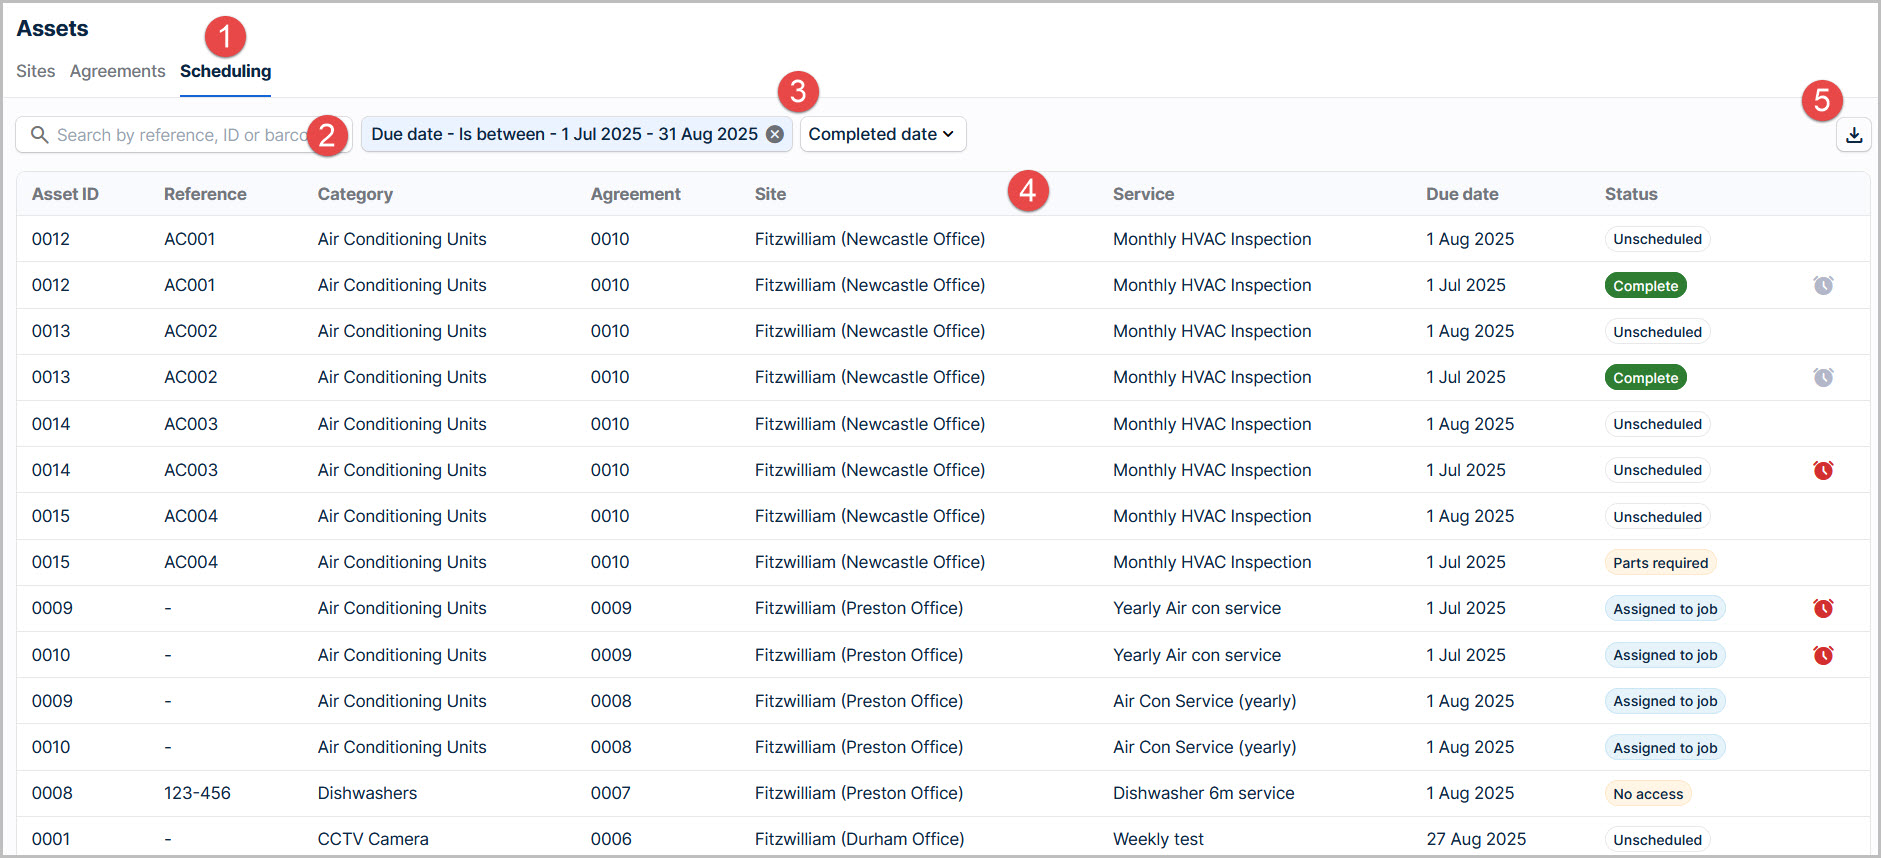1881x858 pixels.
Task: Click the Parts required status badge
Action: click(1660, 563)
